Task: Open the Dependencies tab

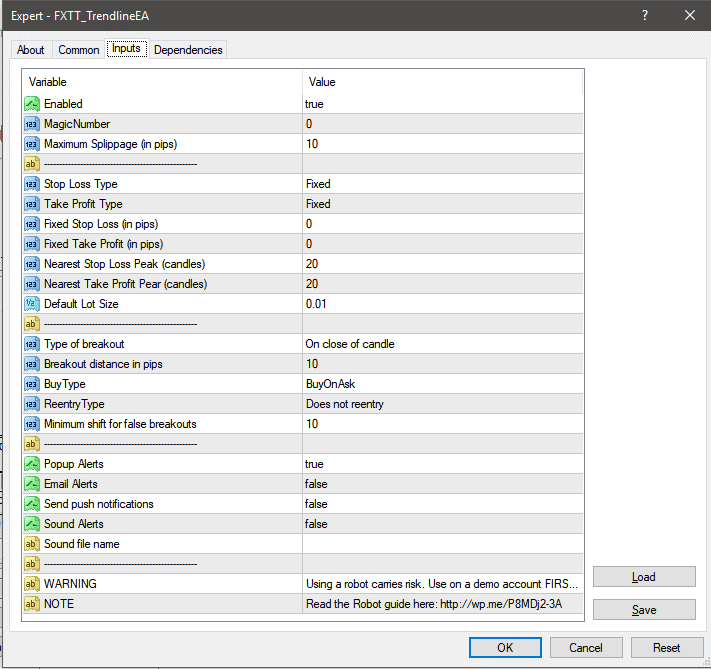Action: click(188, 49)
